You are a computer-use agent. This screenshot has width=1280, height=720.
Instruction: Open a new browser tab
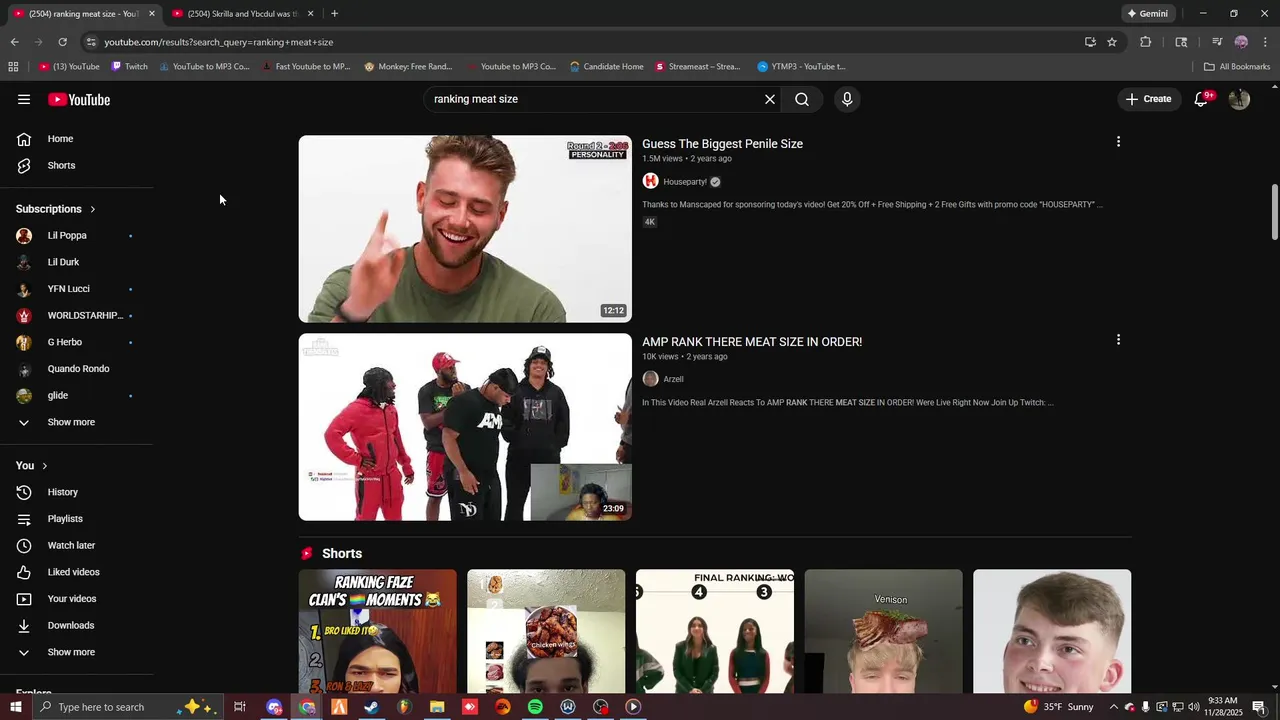tap(334, 14)
